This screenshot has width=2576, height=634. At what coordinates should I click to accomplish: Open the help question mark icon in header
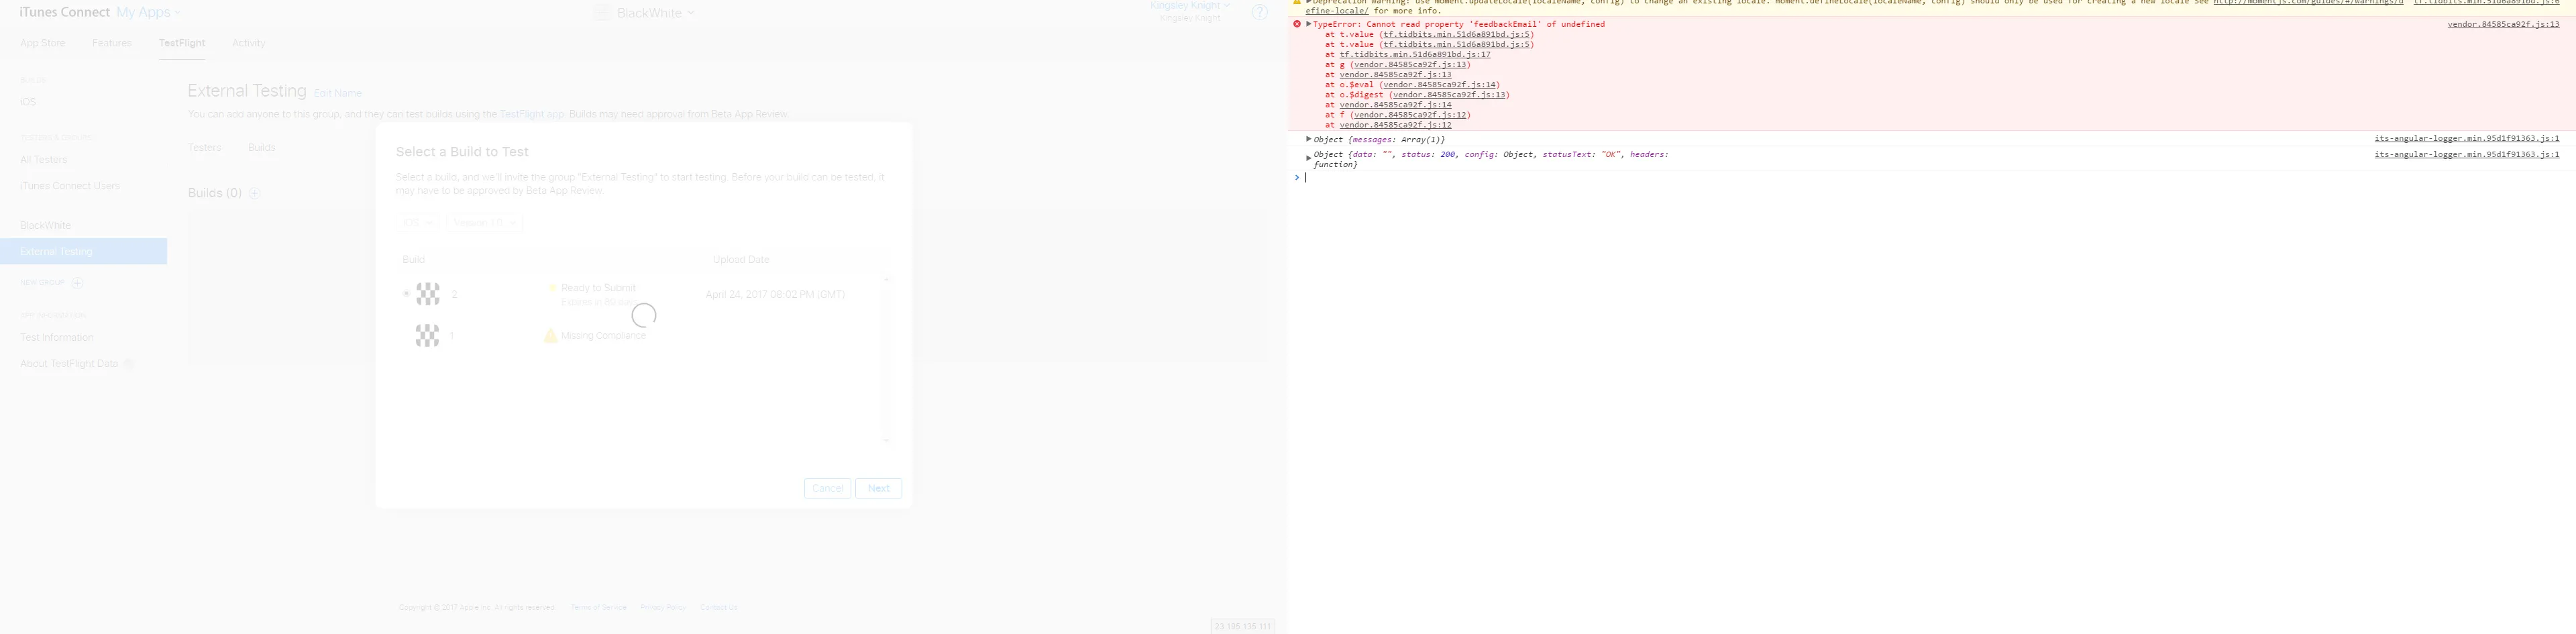[x=1259, y=13]
